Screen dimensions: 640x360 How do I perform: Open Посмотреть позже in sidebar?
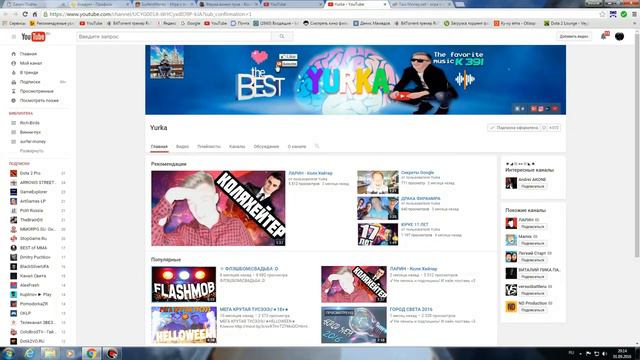point(40,100)
